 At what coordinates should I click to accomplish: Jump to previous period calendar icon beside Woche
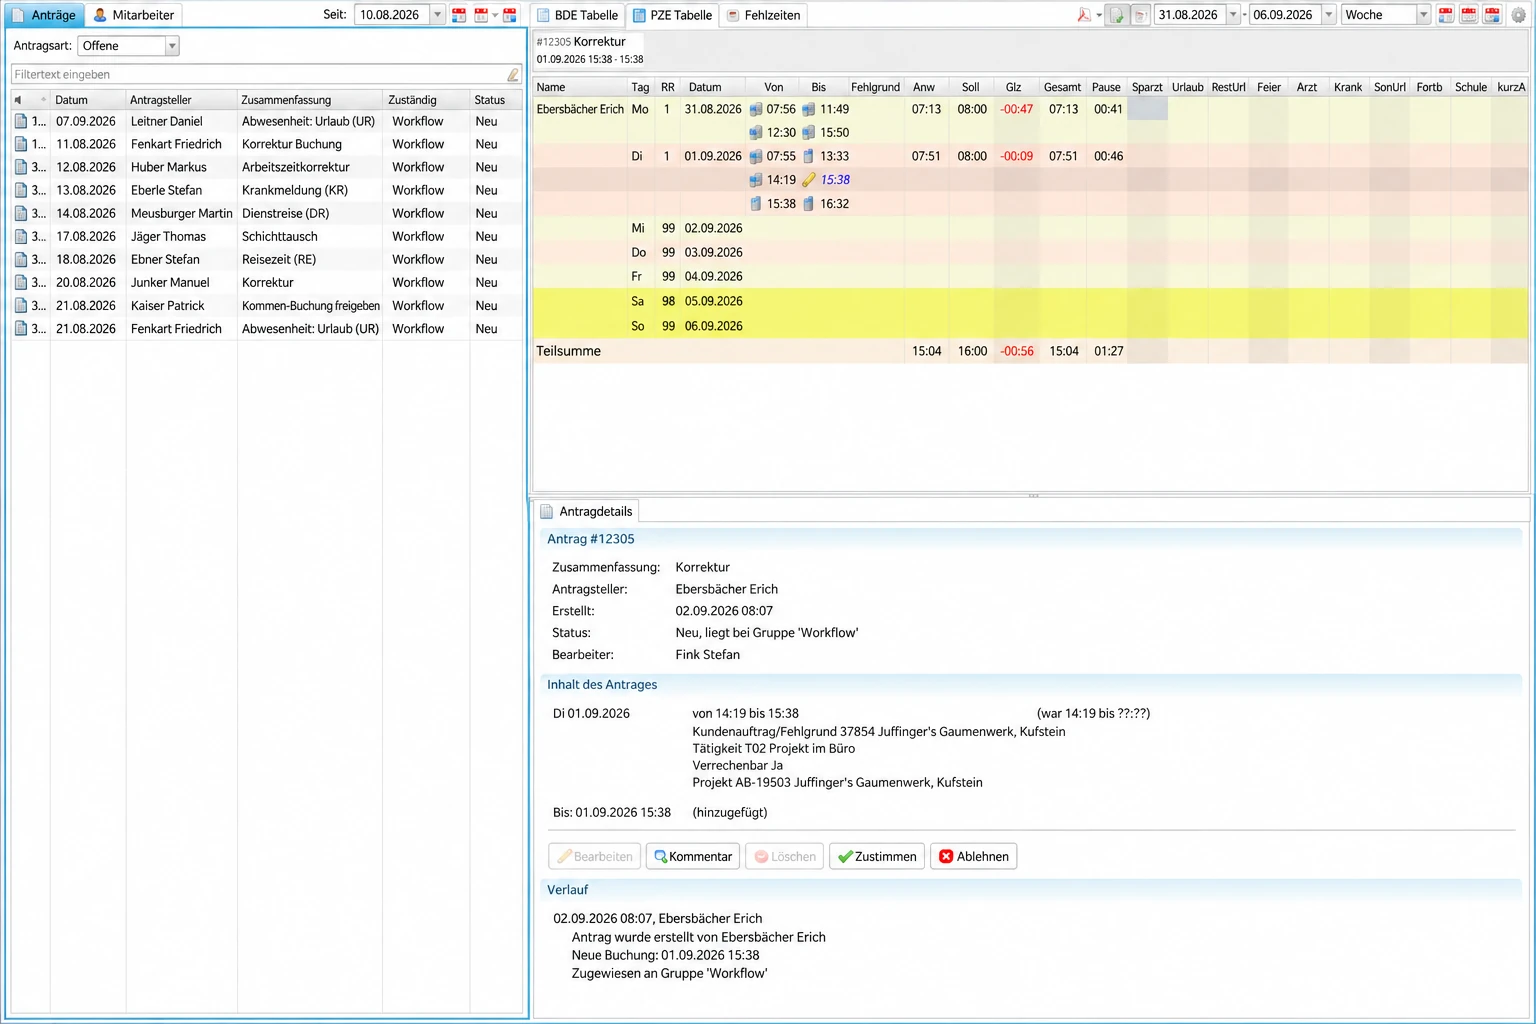[x=1446, y=15]
